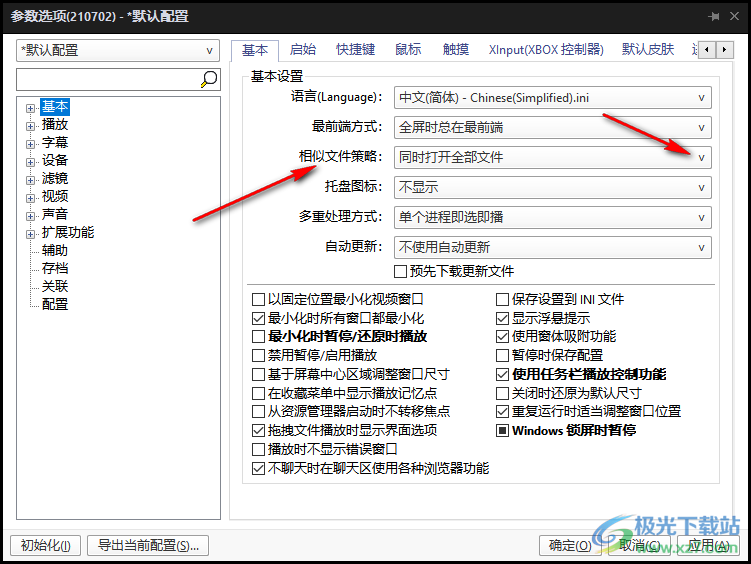The image size is (751, 564).
Task: Enable 预先下载更新文件 checkbox
Action: tap(400, 271)
